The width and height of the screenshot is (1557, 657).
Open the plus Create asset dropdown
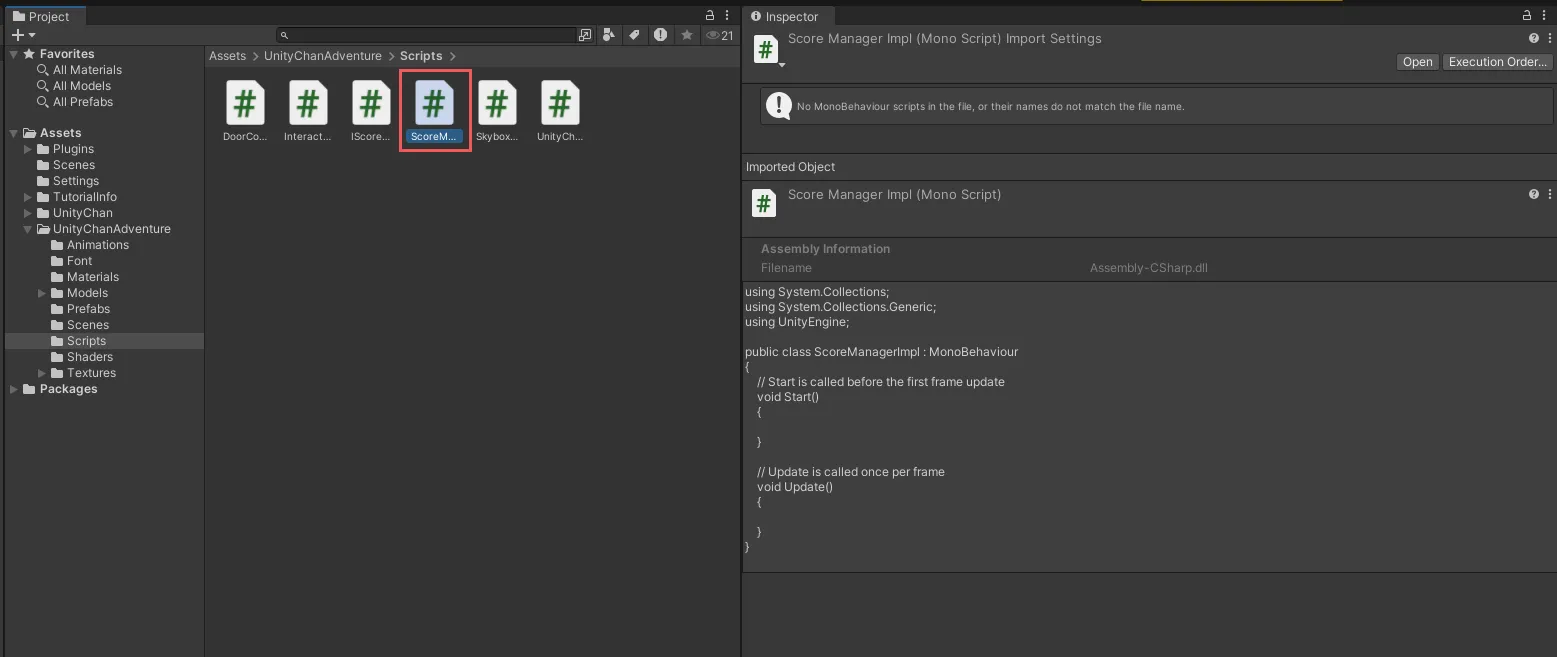(23, 35)
